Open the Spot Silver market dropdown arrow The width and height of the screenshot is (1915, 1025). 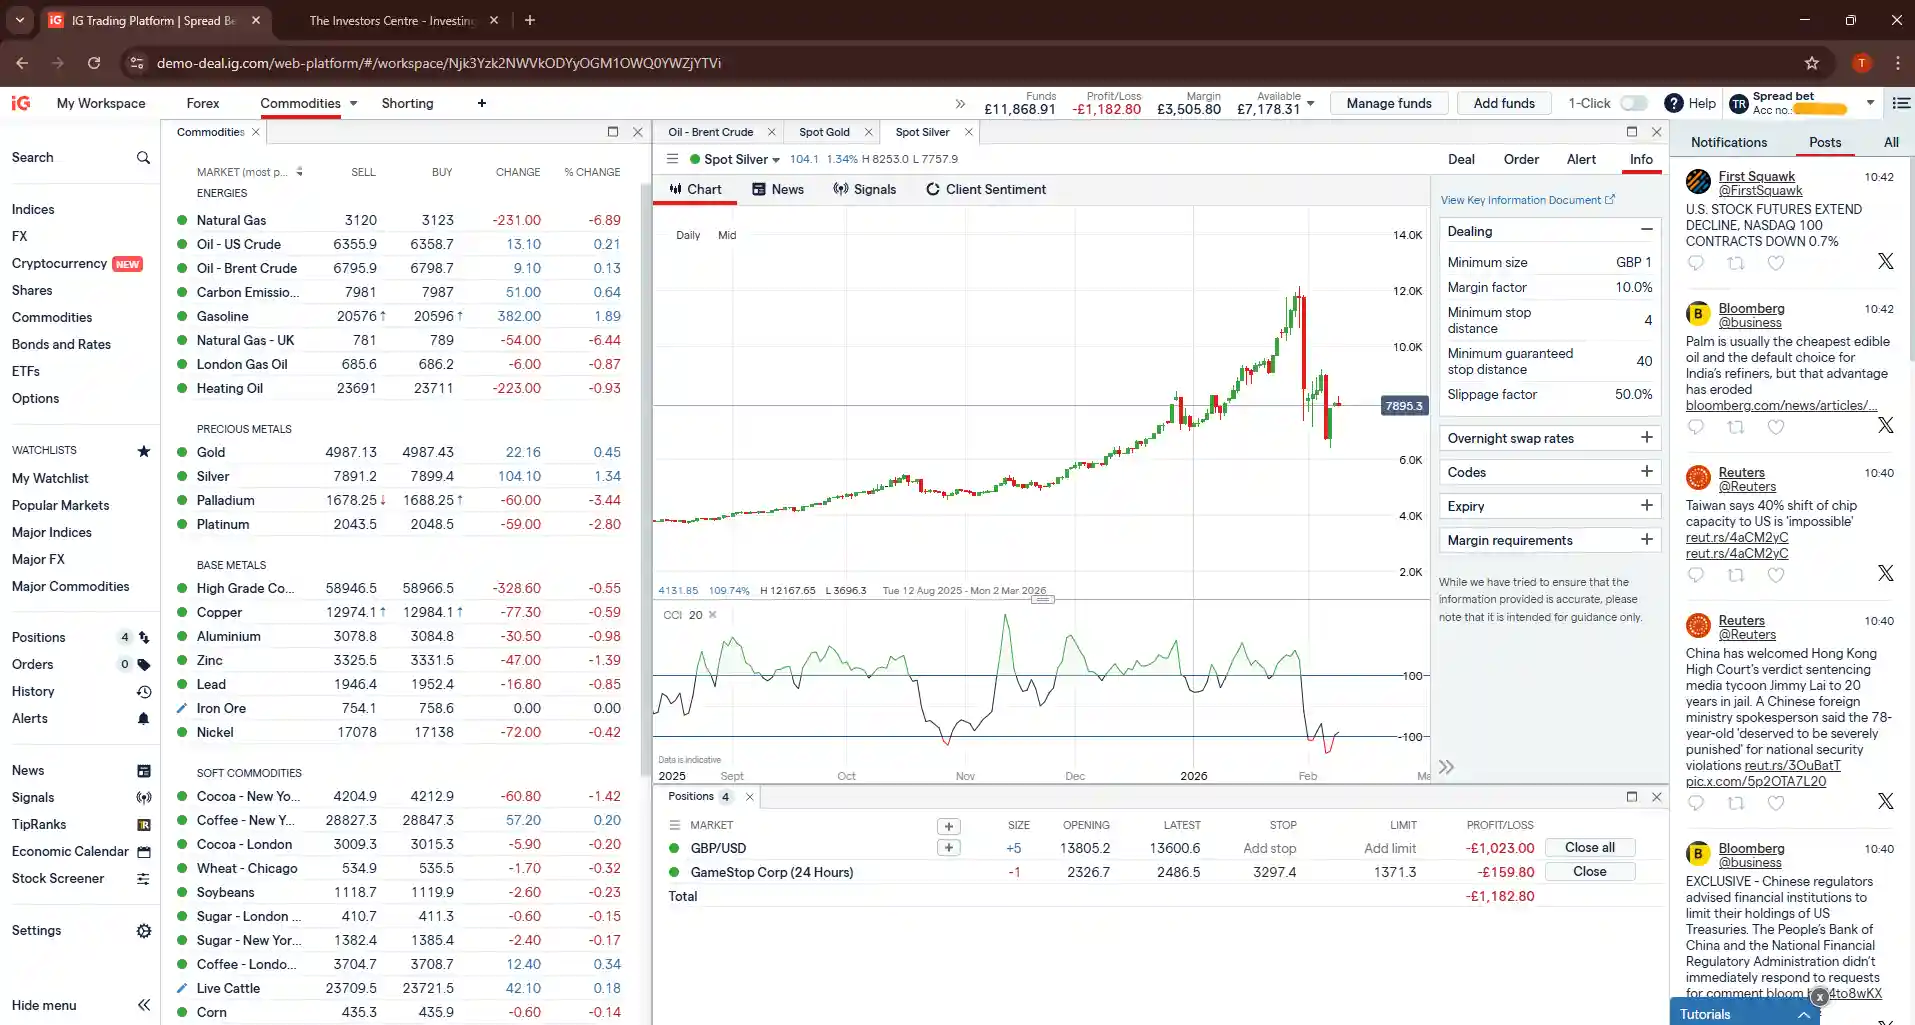[x=778, y=159]
